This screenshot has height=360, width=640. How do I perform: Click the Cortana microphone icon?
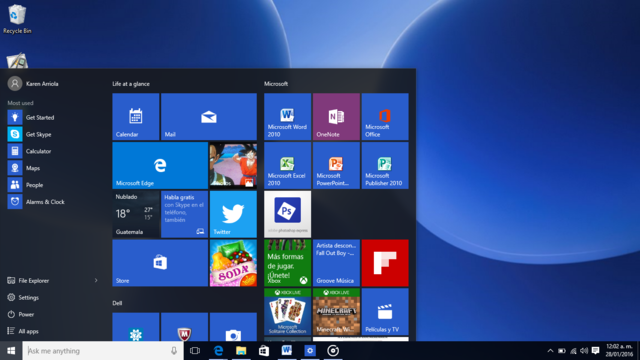point(174,351)
